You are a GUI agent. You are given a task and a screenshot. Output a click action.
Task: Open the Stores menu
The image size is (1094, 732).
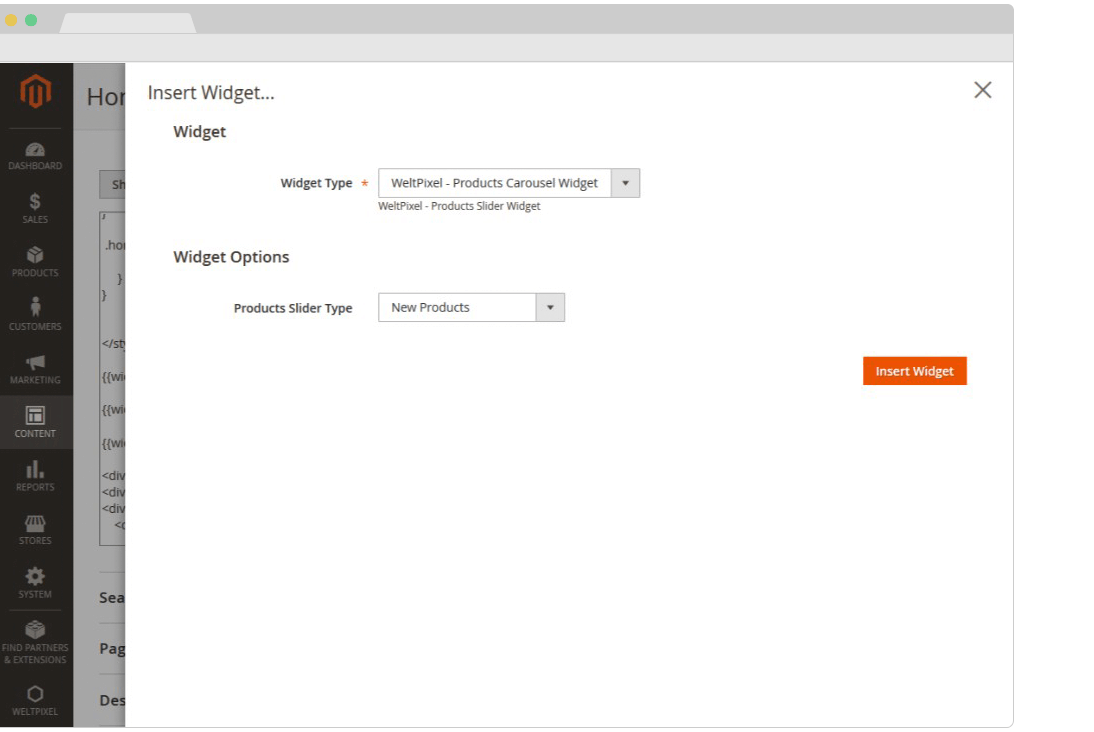pos(35,529)
